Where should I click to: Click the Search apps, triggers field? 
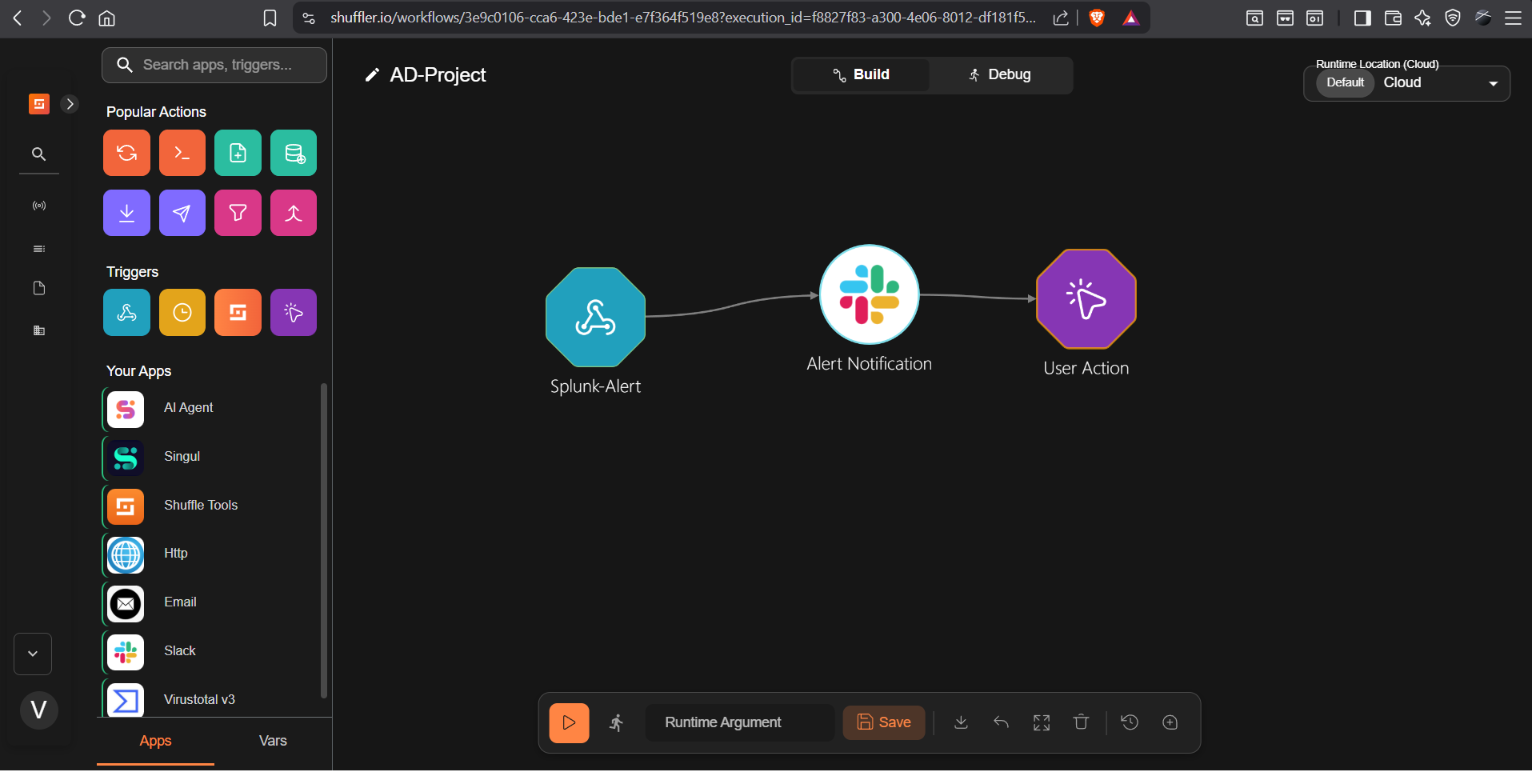pyautogui.click(x=214, y=65)
